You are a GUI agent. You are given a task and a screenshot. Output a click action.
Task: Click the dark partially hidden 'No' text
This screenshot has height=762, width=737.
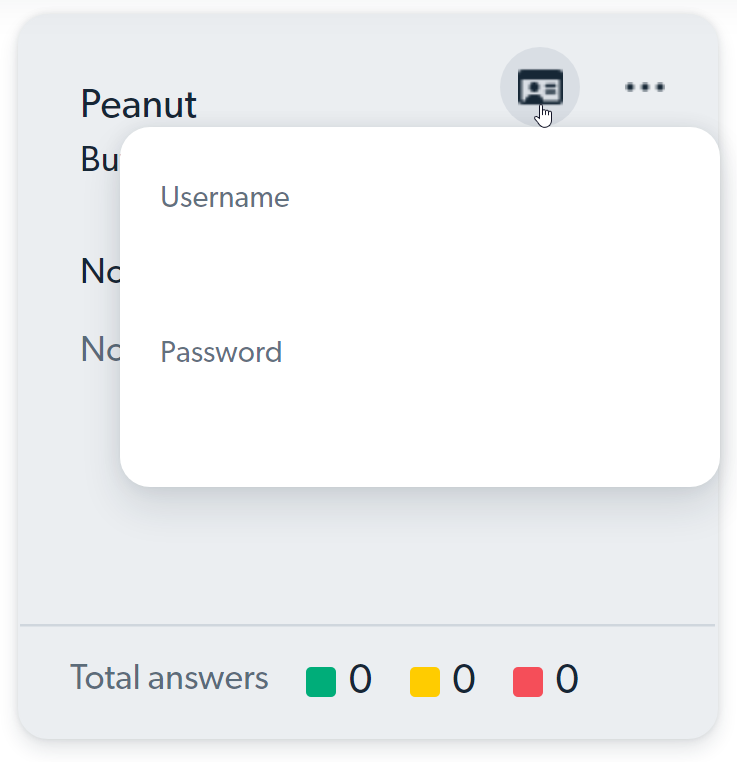pos(100,271)
